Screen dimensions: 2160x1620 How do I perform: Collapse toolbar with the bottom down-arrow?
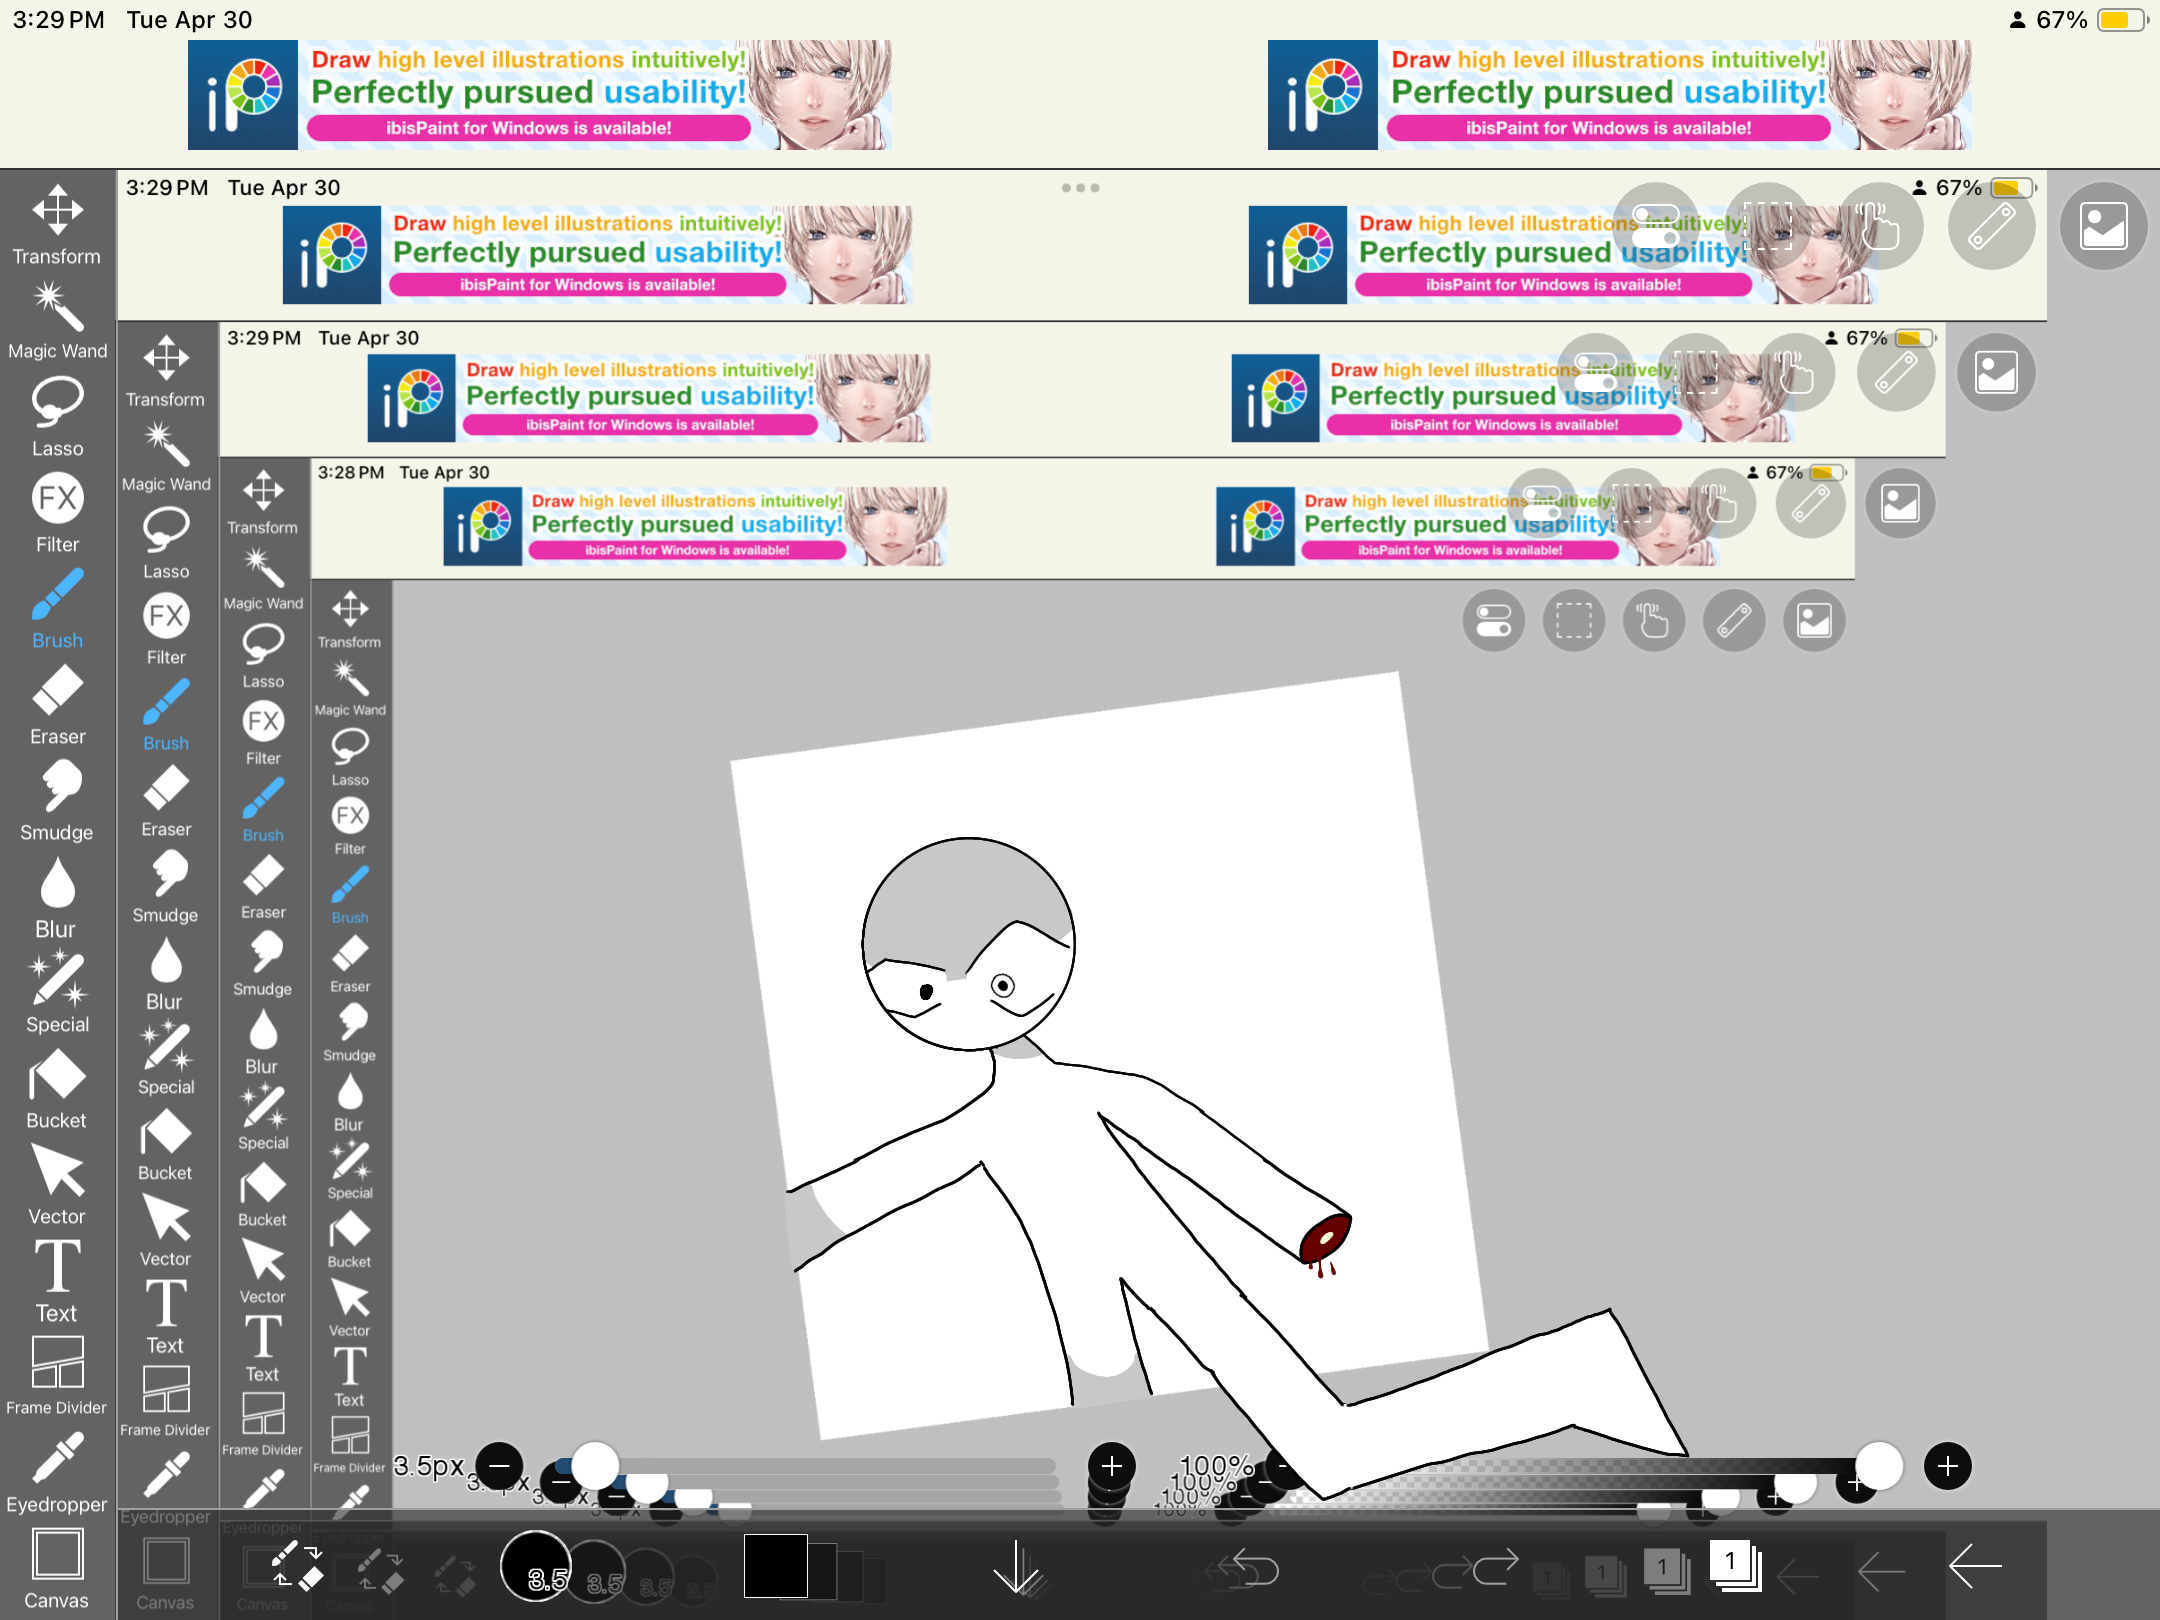coord(1017,1567)
